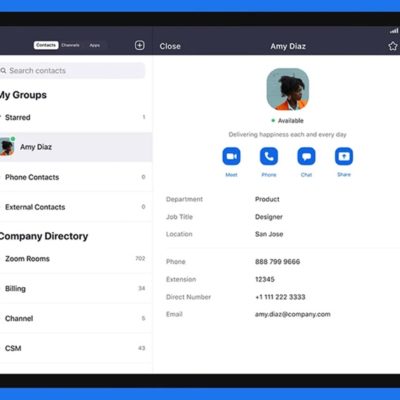Start a video meeting with Amy Diaz

click(x=231, y=156)
